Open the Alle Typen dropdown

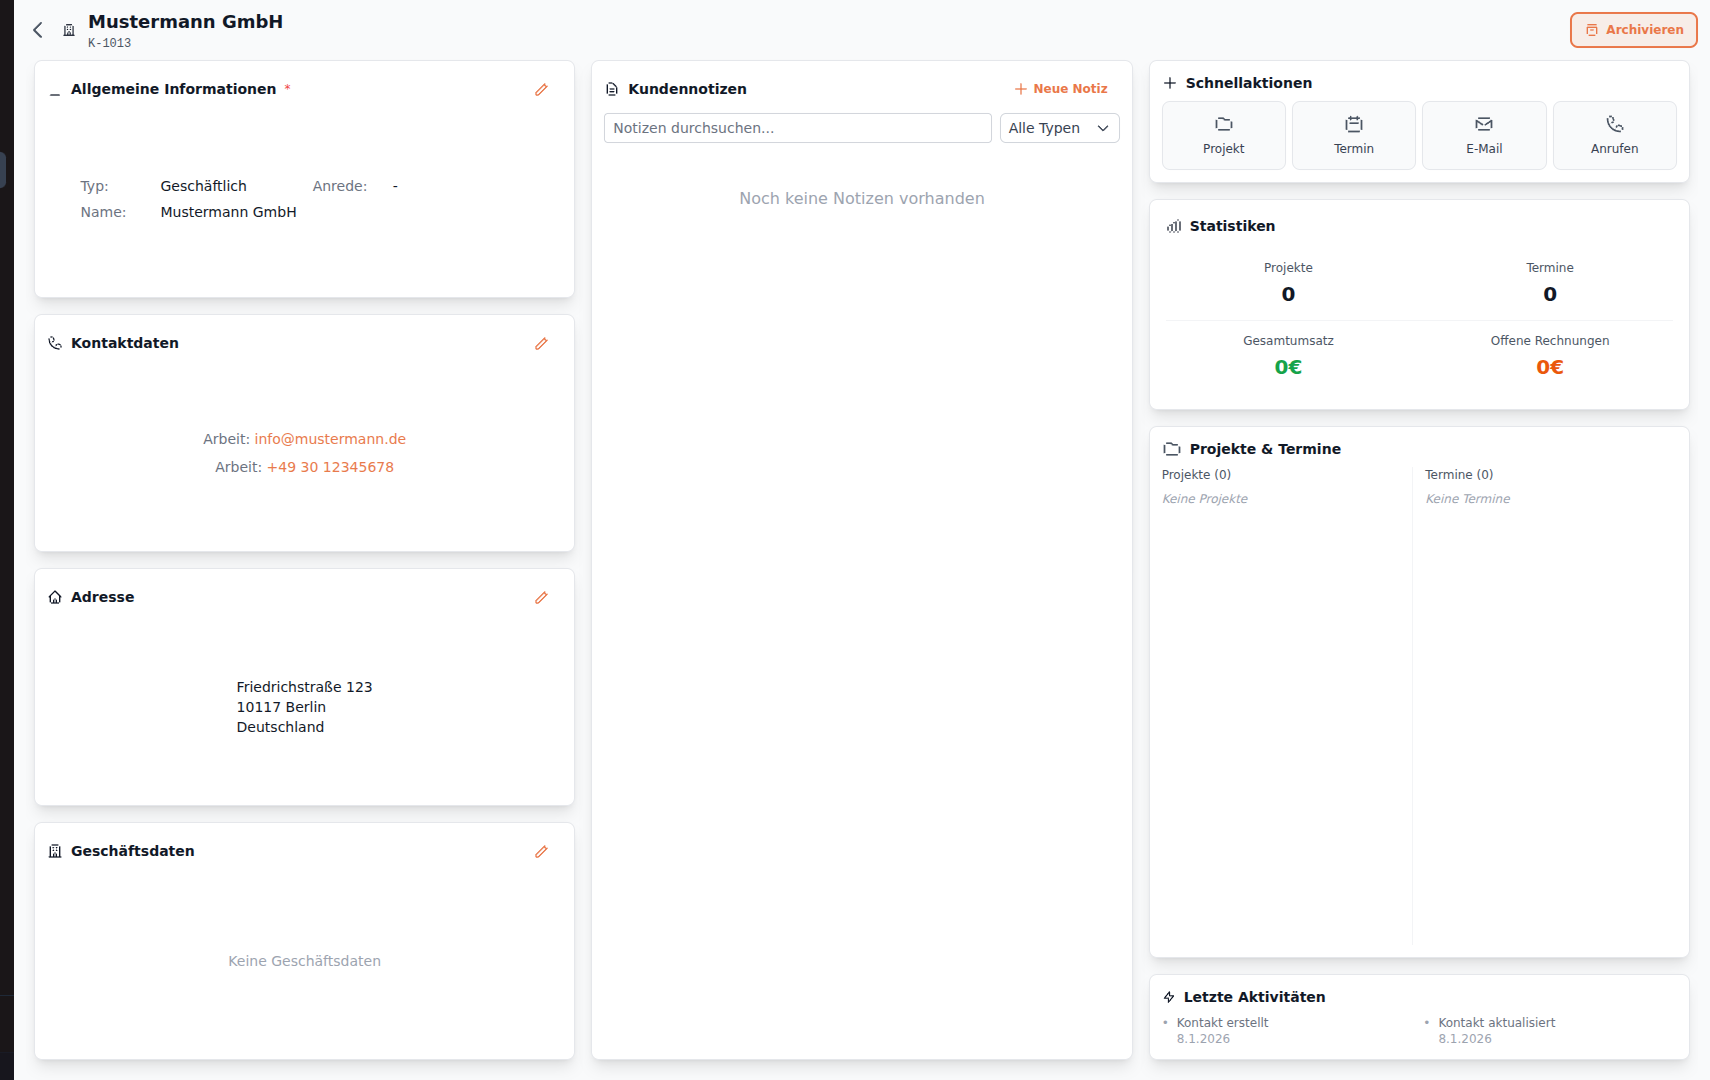1059,128
